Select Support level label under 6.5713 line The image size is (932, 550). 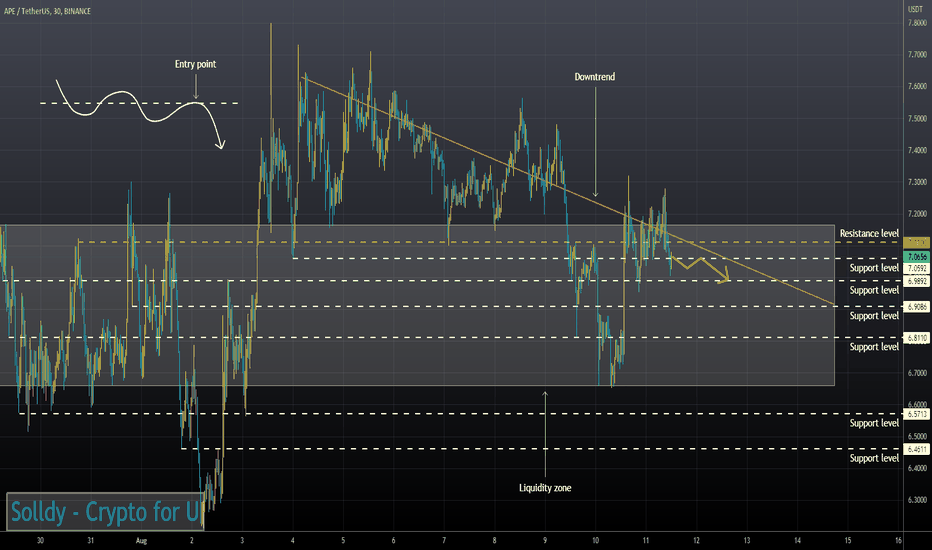874,423
